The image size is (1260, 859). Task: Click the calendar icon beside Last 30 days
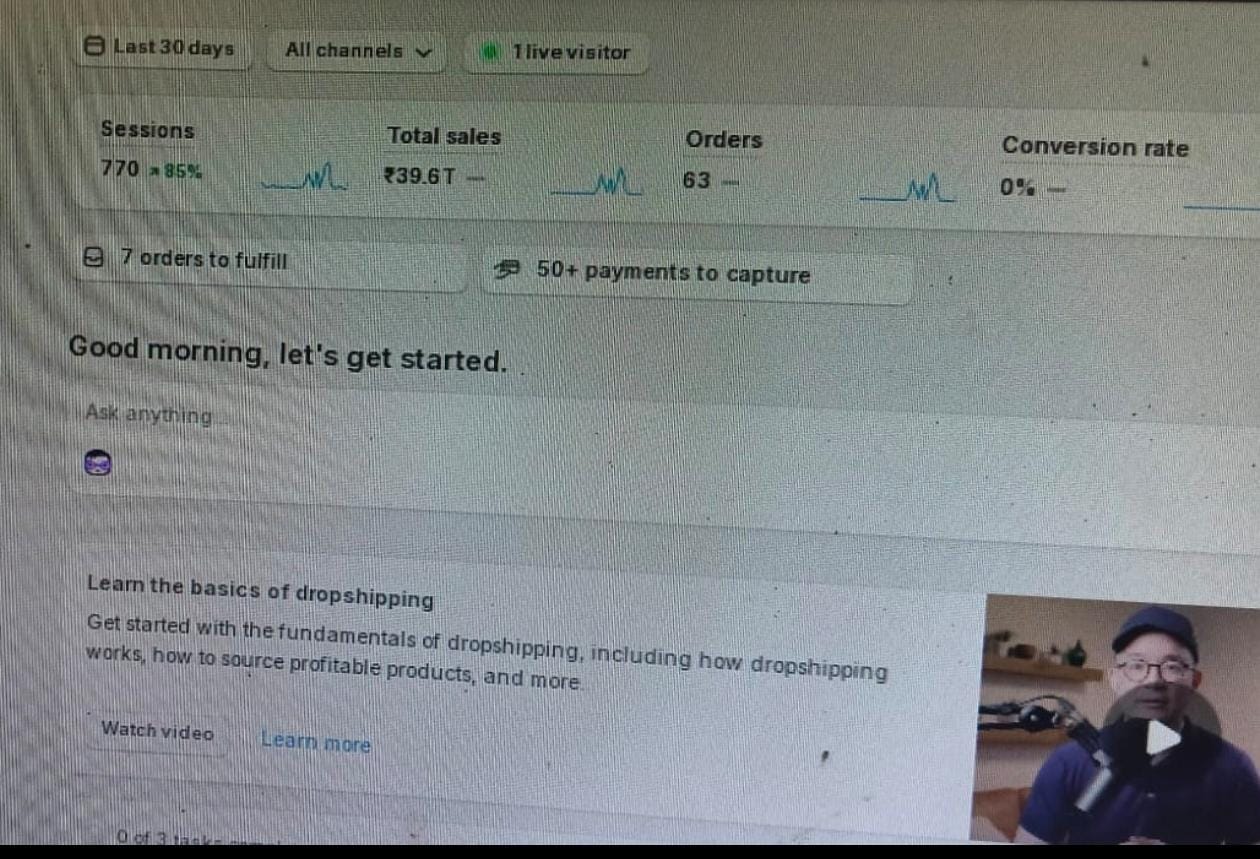(x=94, y=46)
